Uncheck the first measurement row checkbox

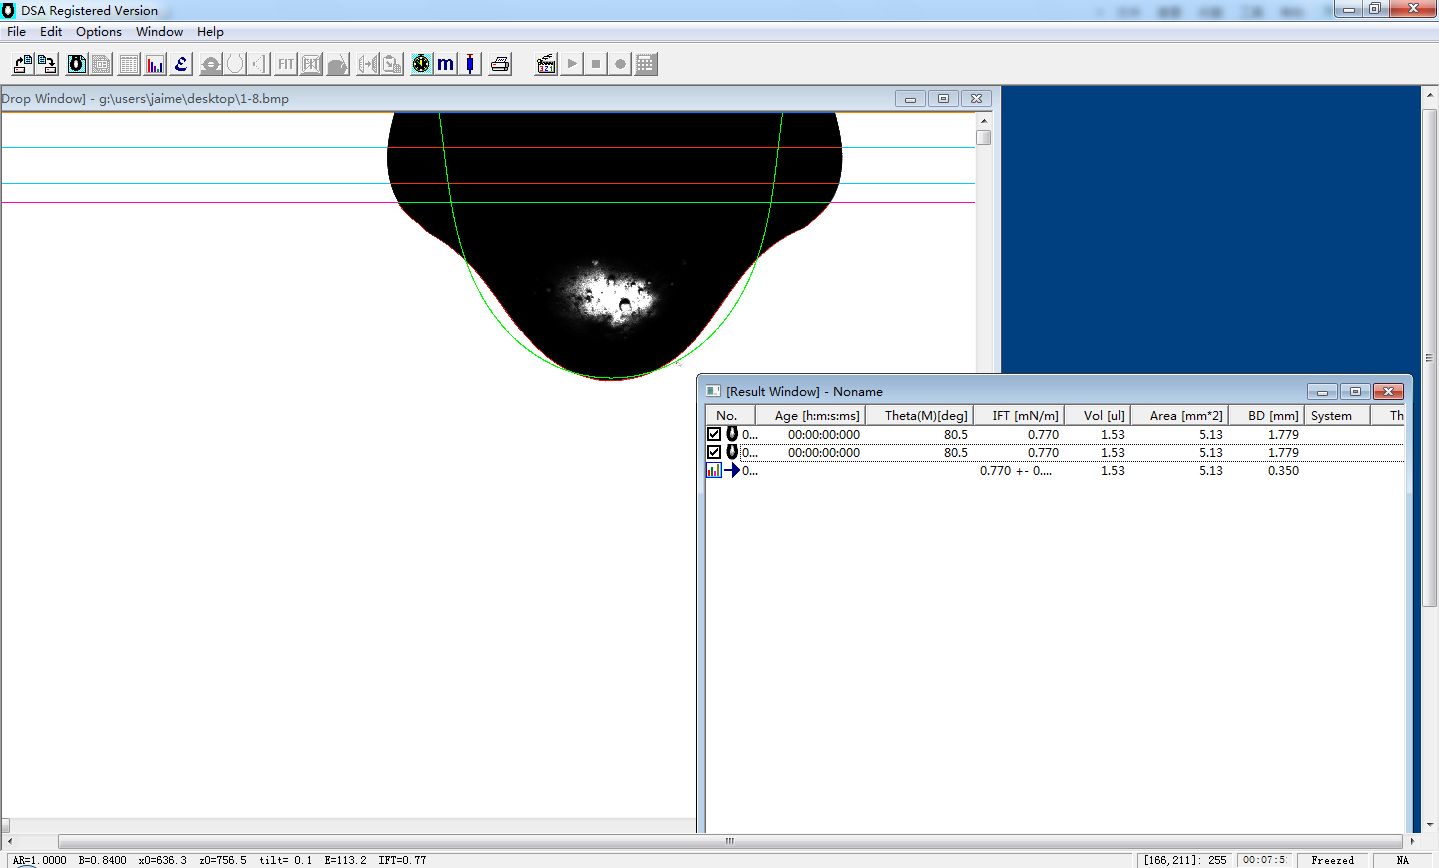pyautogui.click(x=714, y=433)
